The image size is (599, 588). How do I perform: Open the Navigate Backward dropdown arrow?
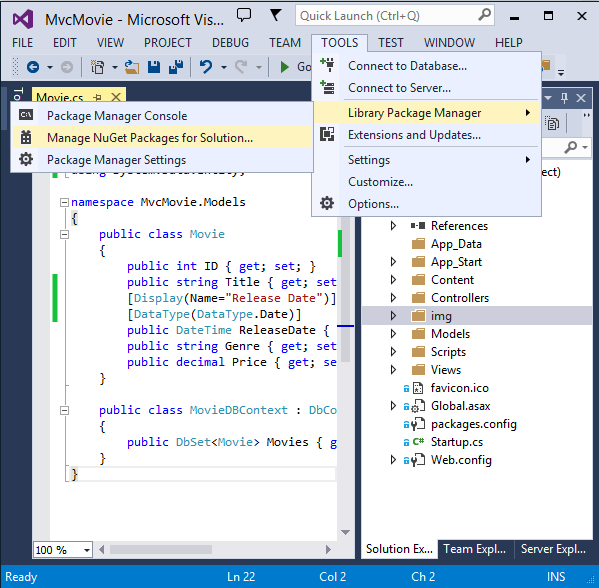click(50, 67)
